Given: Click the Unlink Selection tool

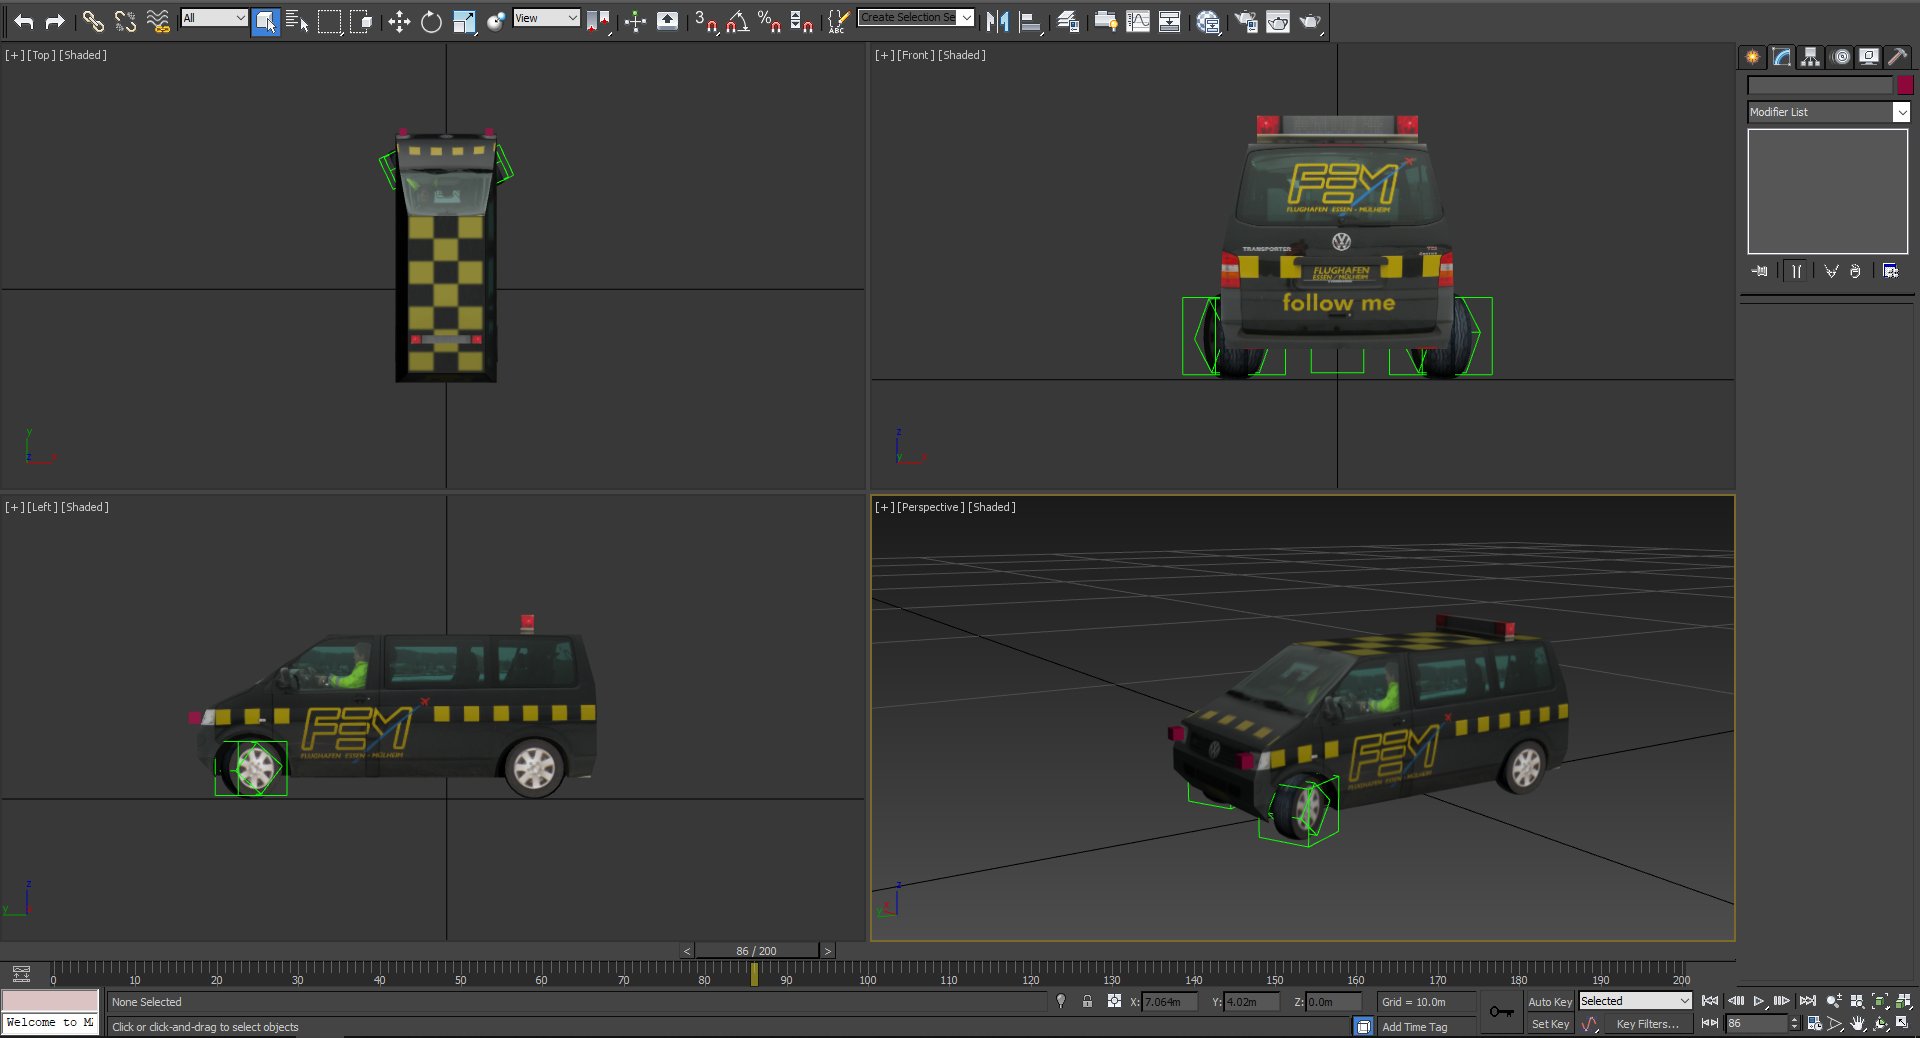Looking at the screenshot, I should [125, 21].
